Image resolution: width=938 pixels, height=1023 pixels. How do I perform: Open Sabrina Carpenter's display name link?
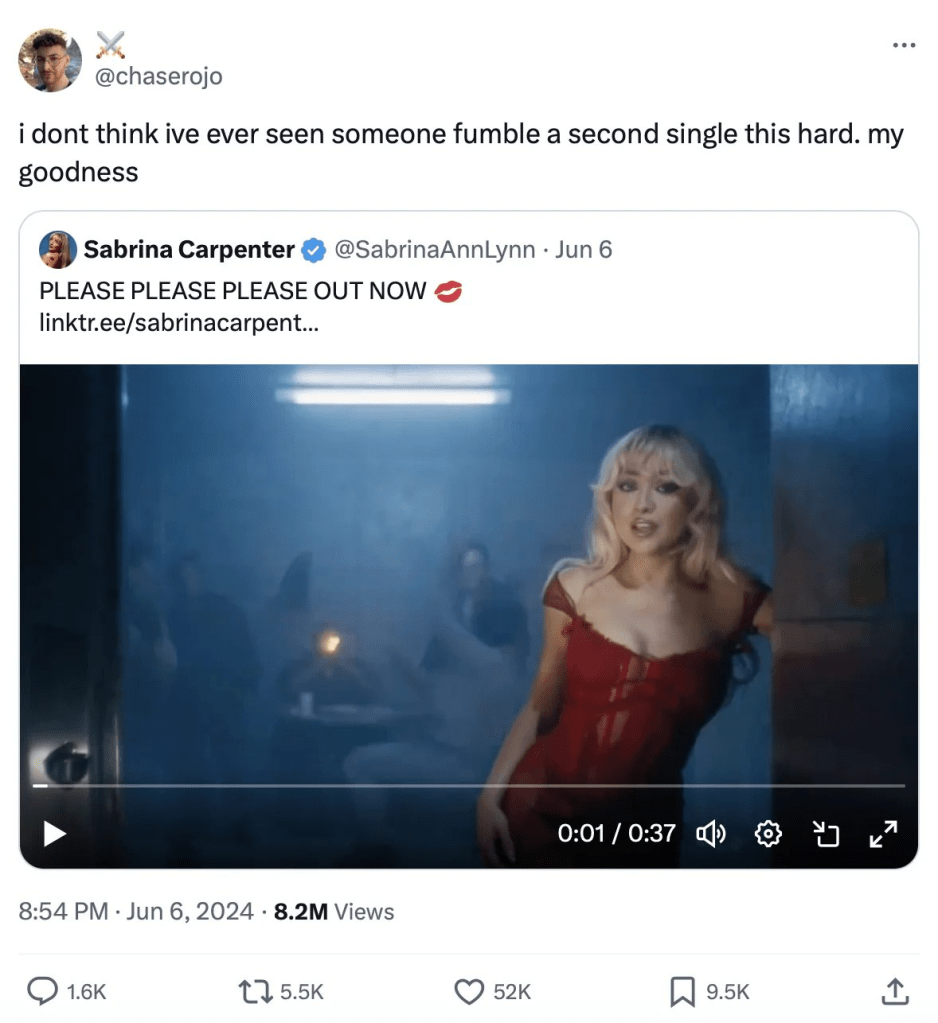[189, 249]
